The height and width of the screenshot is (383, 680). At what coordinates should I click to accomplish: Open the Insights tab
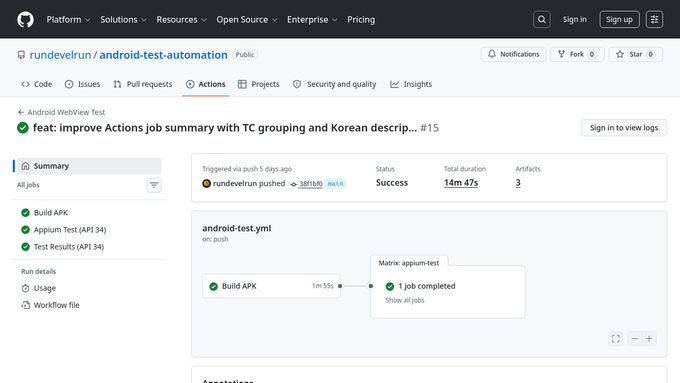pyautogui.click(x=411, y=84)
